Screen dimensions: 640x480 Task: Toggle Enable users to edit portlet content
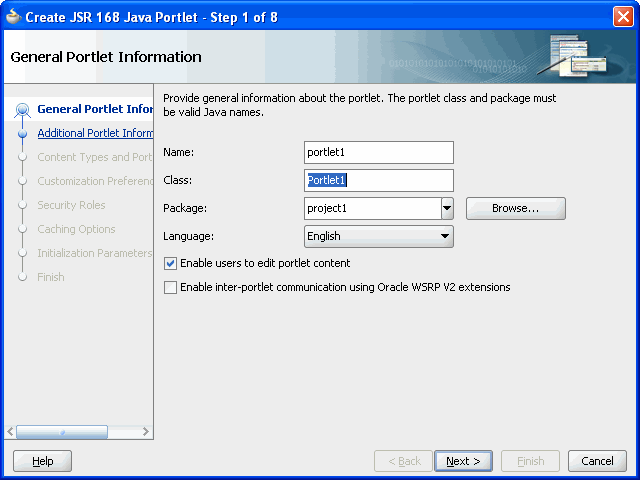pyautogui.click(x=171, y=263)
